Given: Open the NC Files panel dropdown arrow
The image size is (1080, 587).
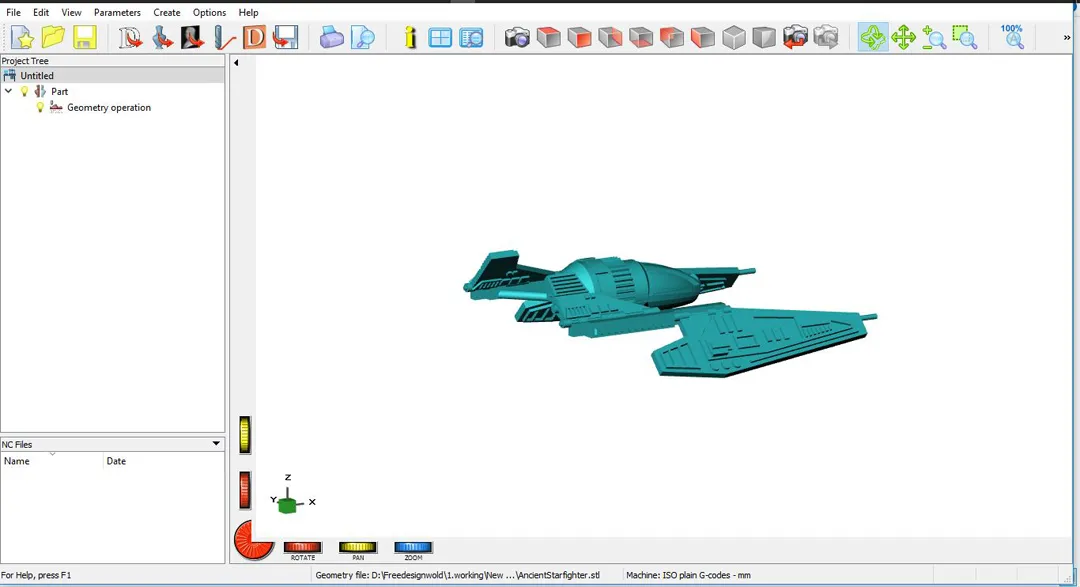Looking at the screenshot, I should (216, 444).
